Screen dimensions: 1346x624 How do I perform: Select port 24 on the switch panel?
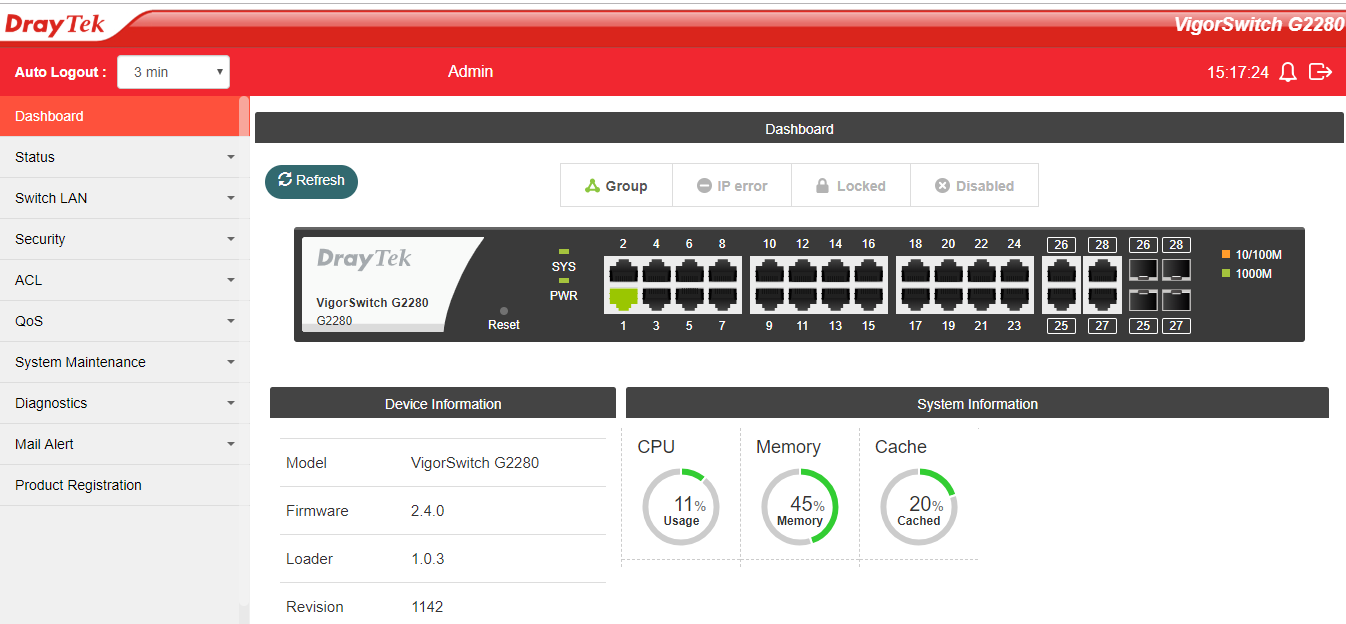(1014, 271)
